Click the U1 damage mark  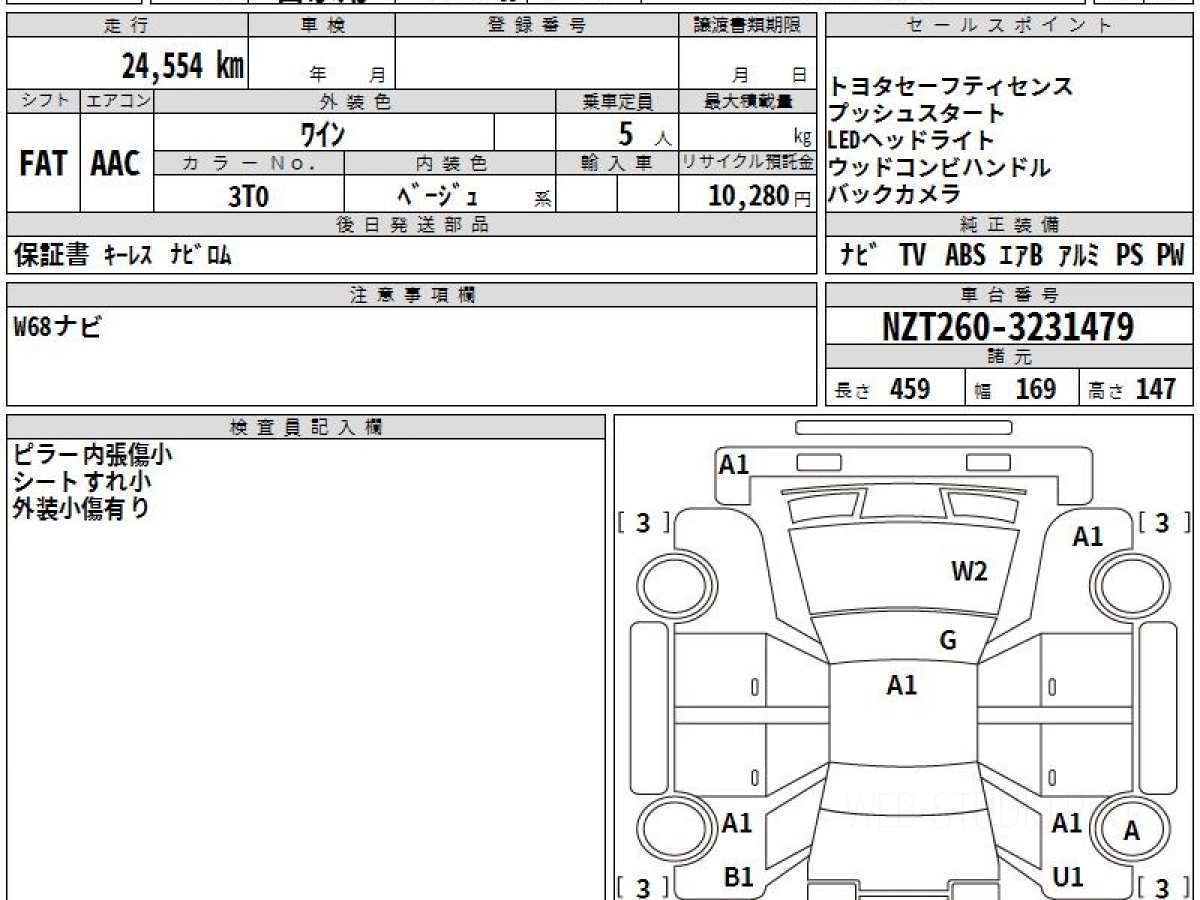pos(1068,877)
